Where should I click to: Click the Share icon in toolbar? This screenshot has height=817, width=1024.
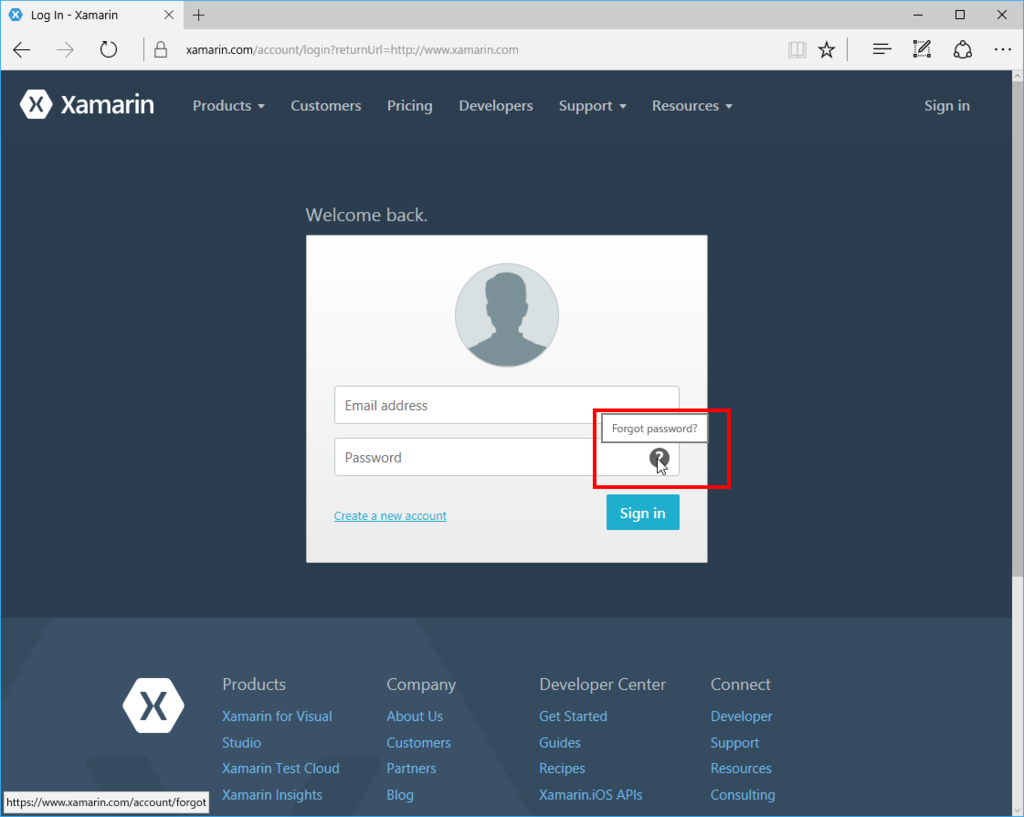pos(963,50)
